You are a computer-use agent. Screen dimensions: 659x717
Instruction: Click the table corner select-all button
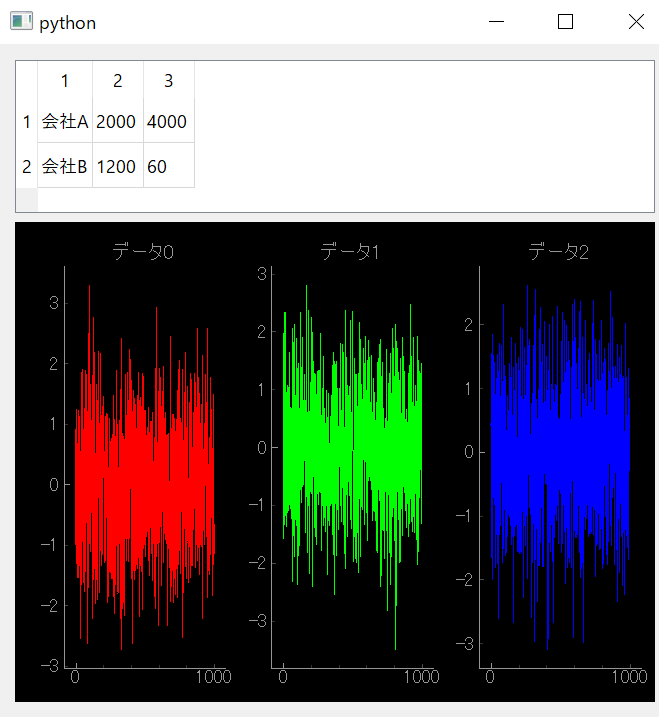click(x=27, y=81)
